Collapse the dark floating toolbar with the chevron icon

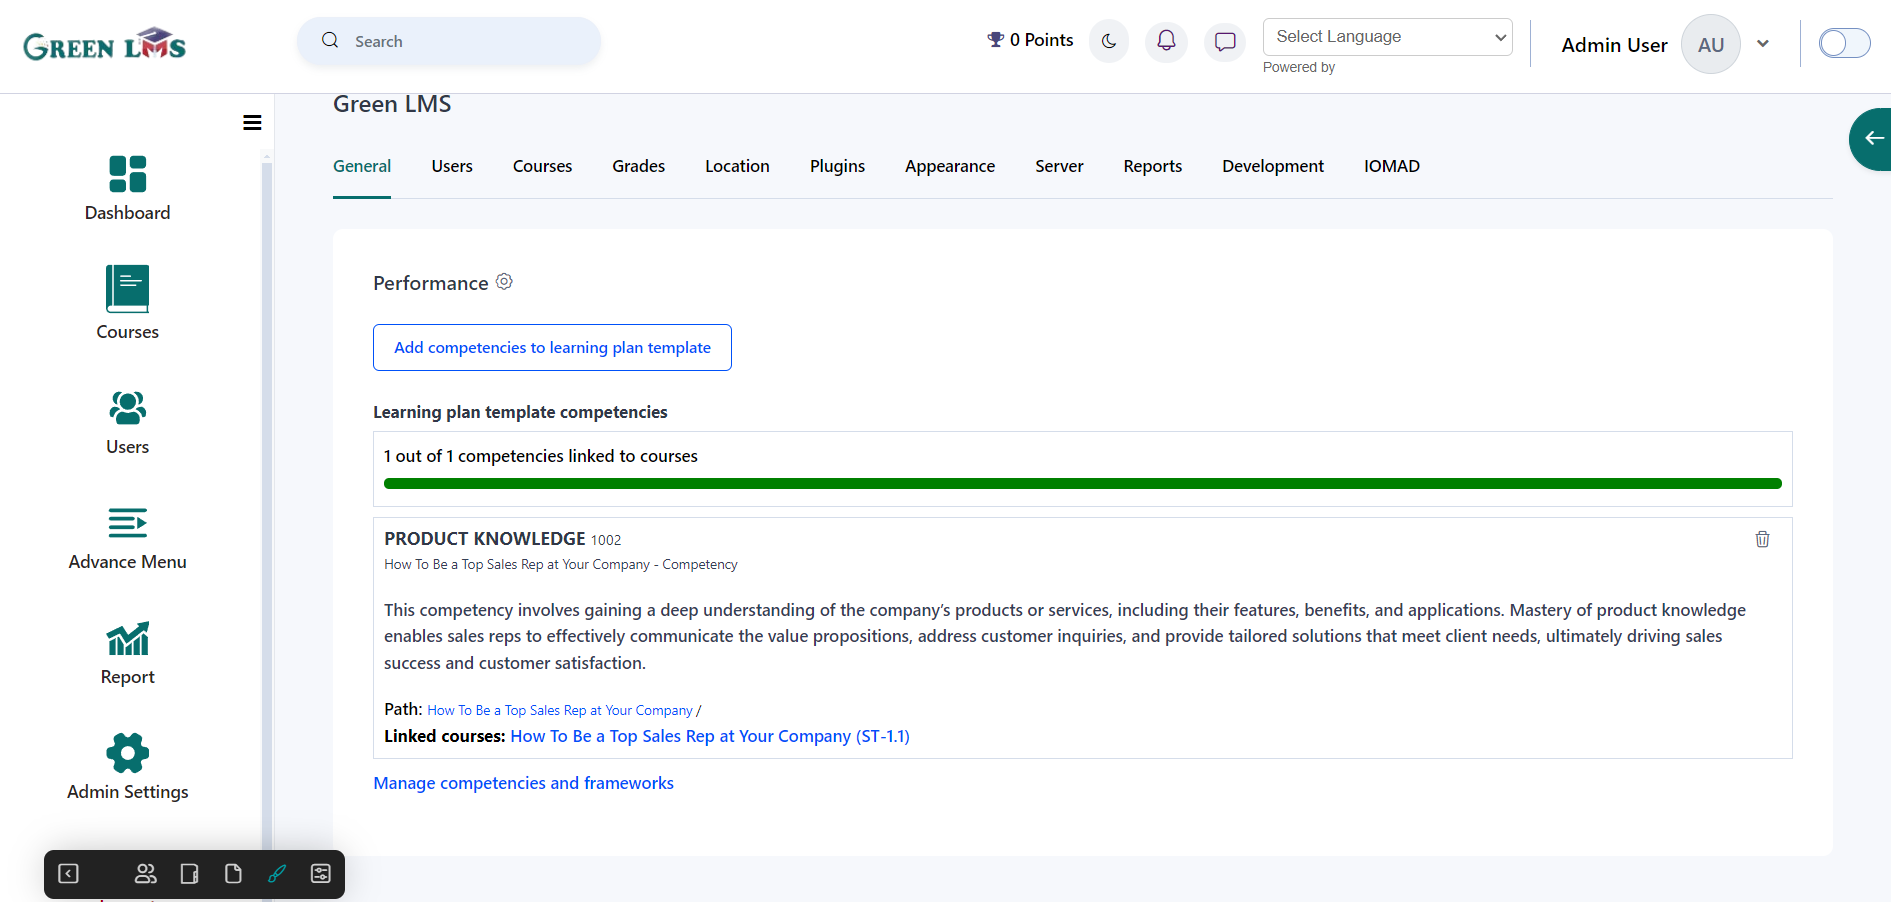tap(68, 874)
